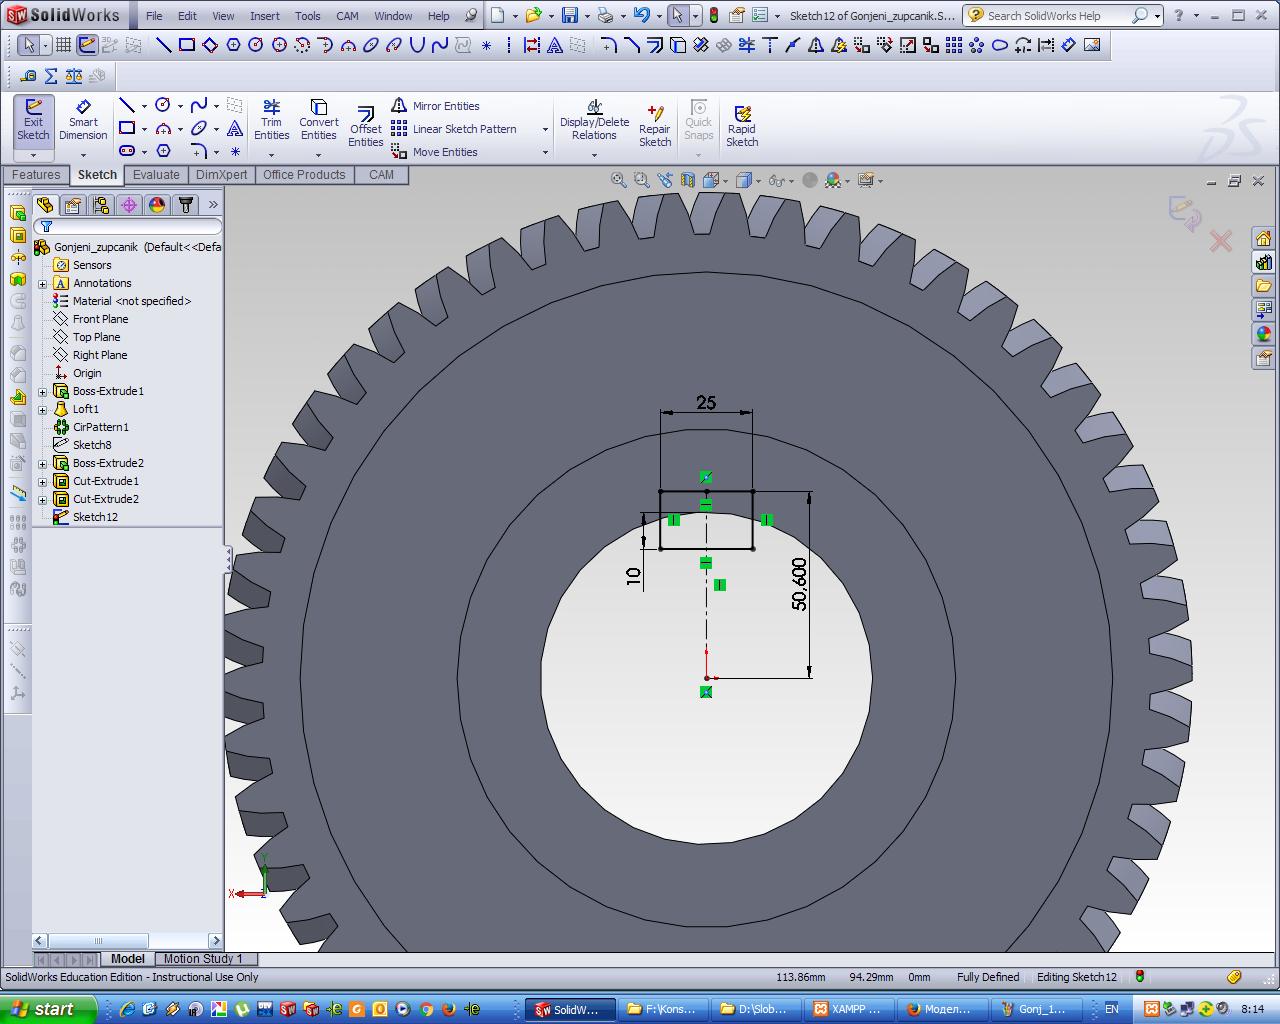The image size is (1280, 1024).
Task: Open the PropertyManager tab icon
Action: [x=73, y=204]
